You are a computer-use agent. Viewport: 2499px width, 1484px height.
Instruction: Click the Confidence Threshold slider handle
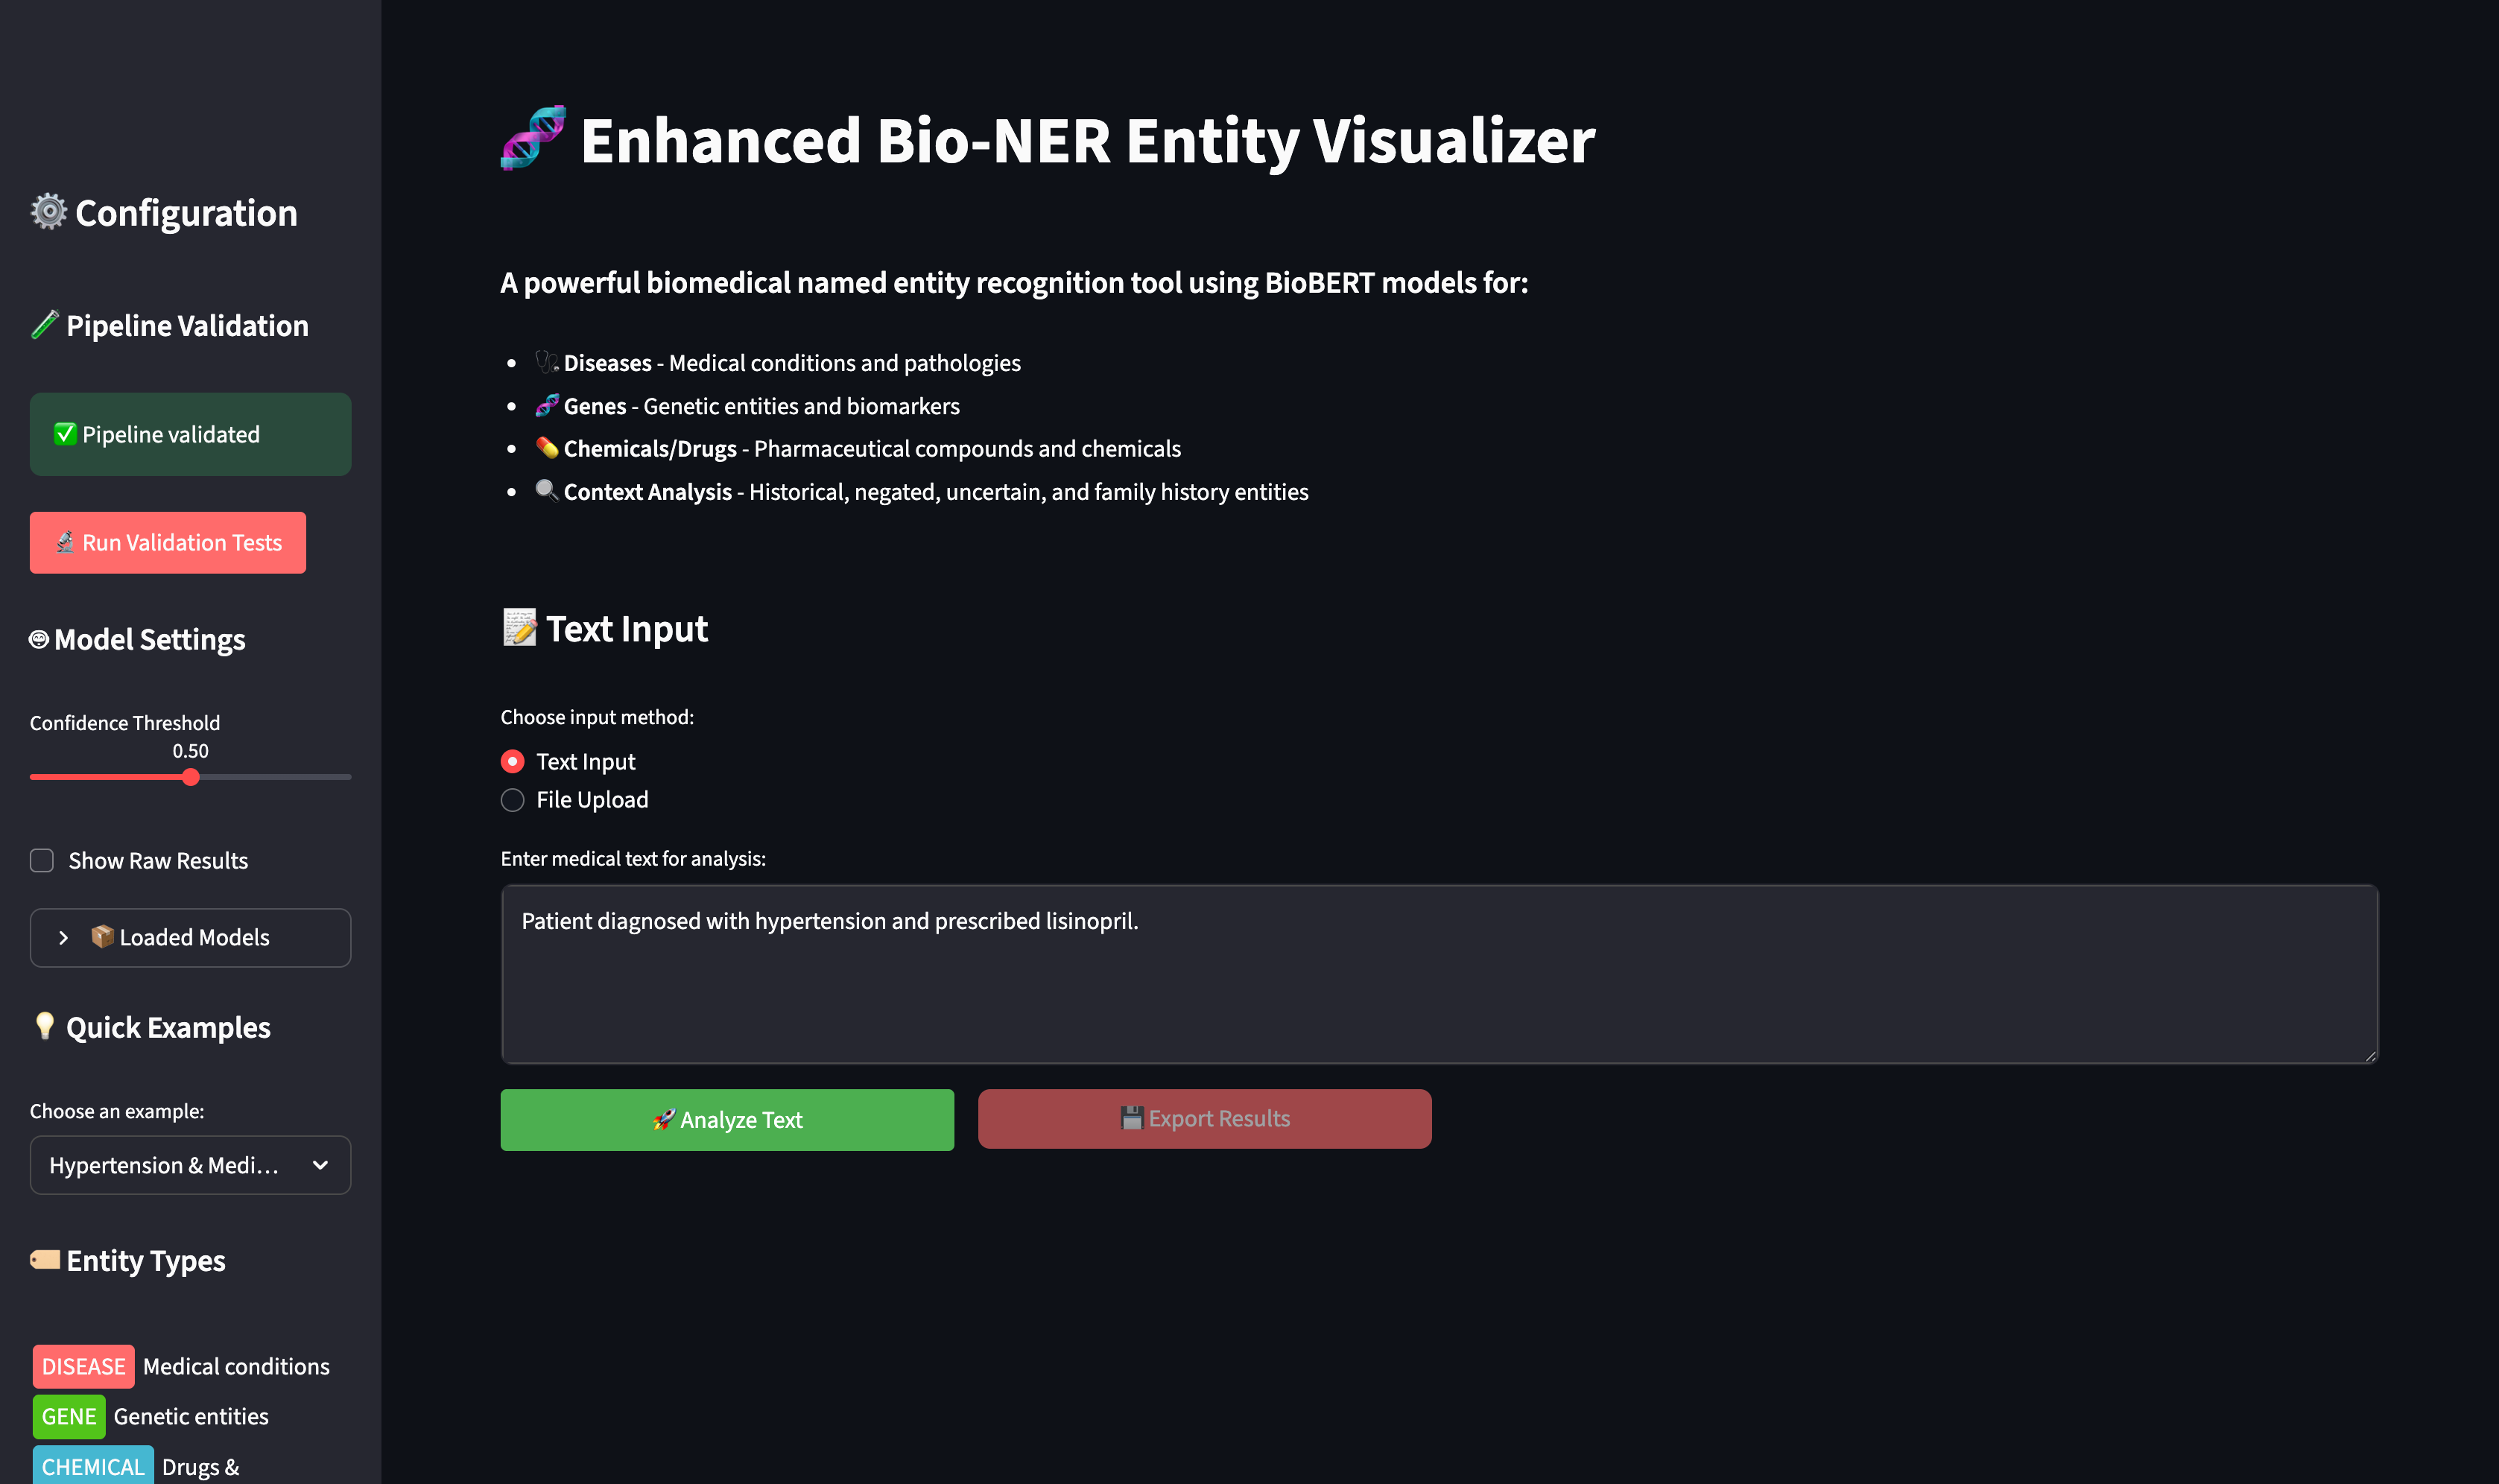(x=191, y=777)
